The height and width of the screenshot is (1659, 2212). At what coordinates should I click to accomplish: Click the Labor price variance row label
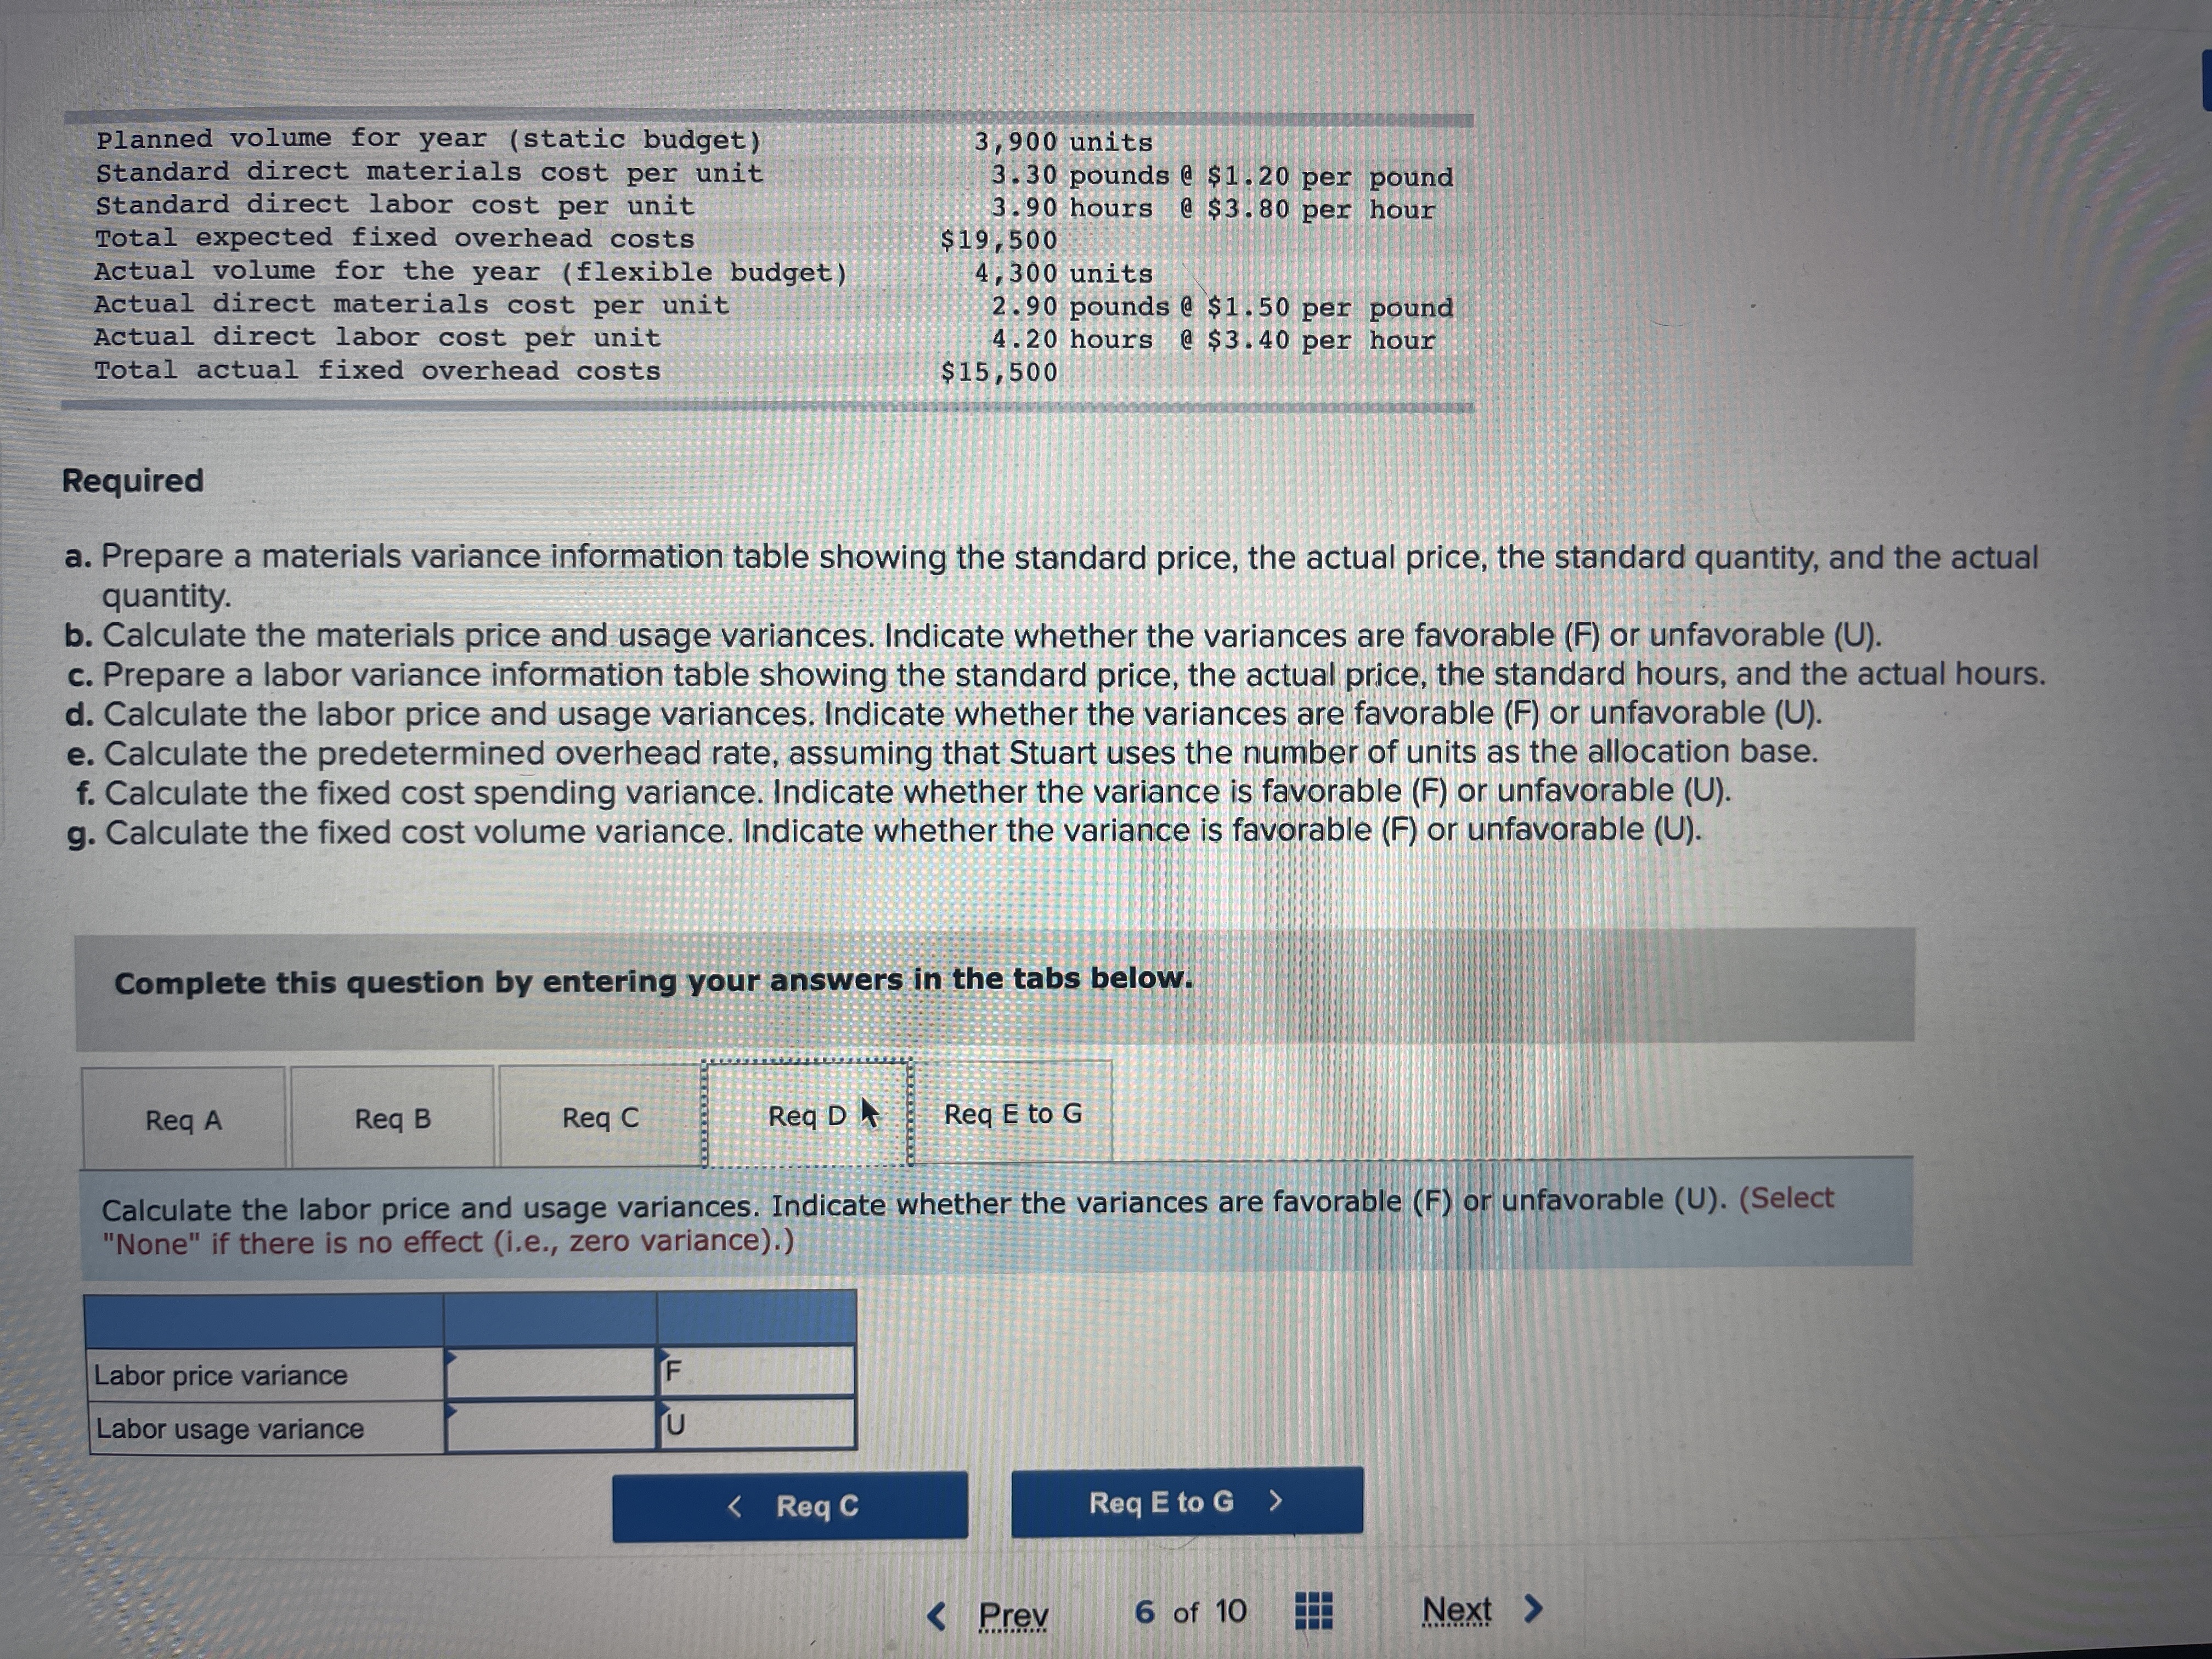(221, 1376)
